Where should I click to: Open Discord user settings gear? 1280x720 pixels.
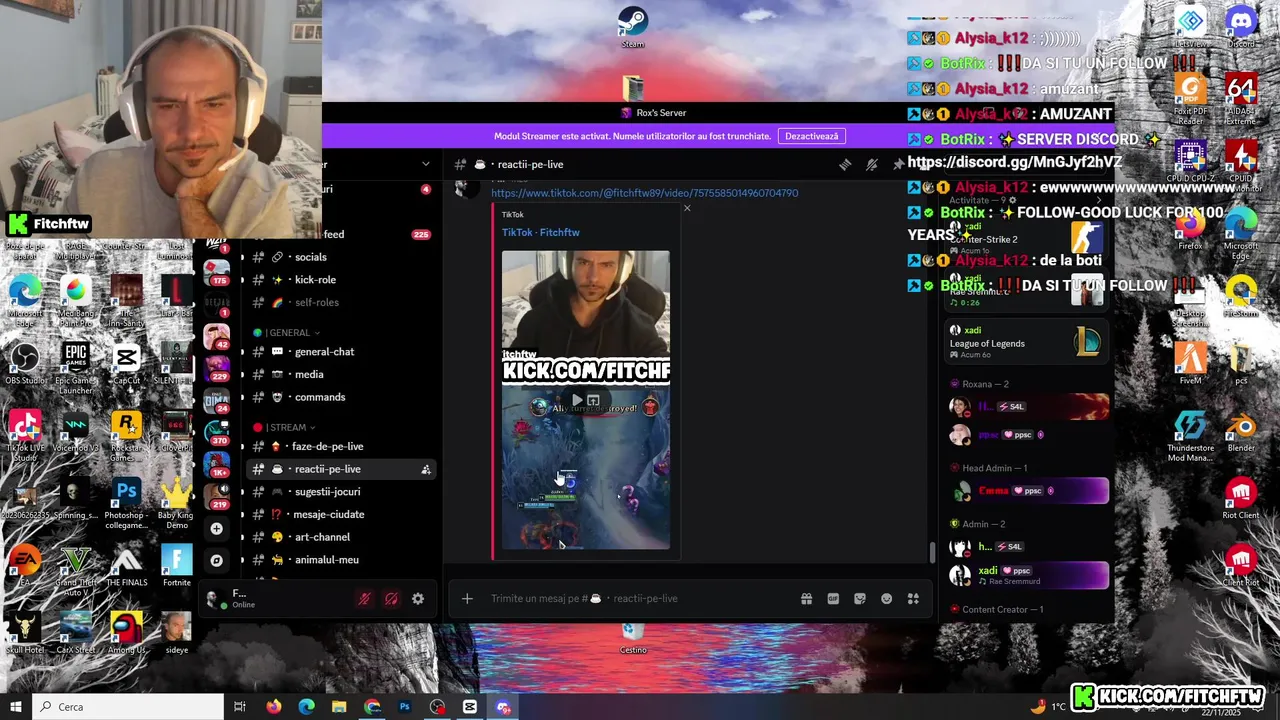point(418,599)
